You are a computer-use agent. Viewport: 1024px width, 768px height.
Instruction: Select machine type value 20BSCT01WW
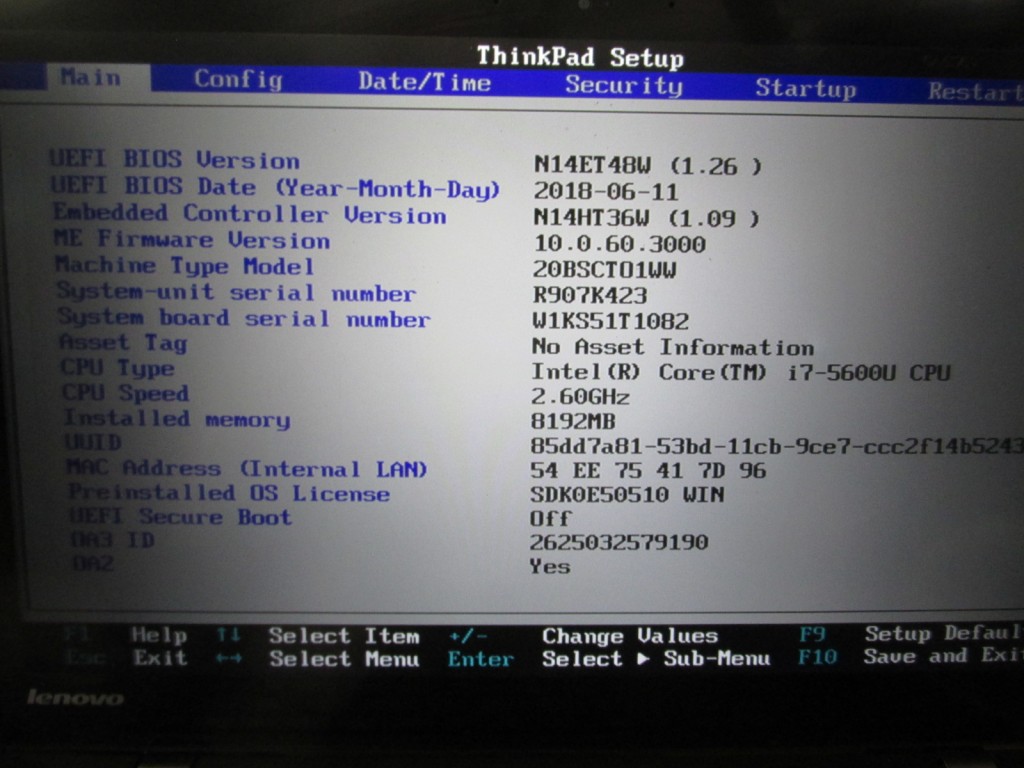604,269
